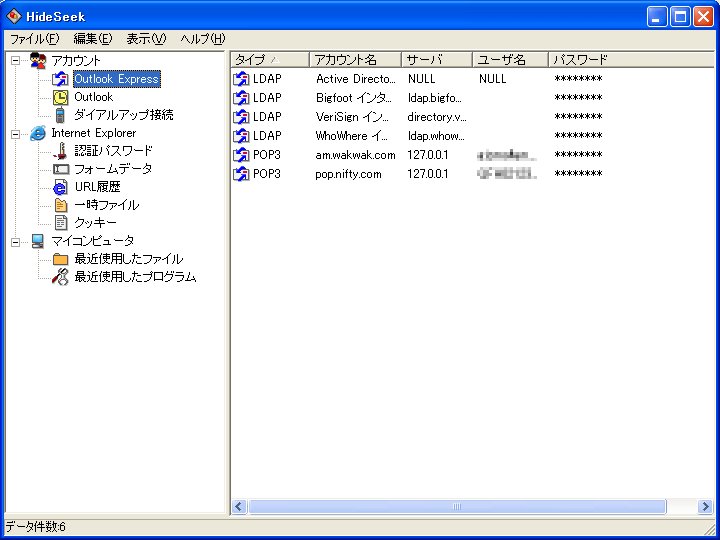Click the pop.nifty.com account name cell

tap(348, 174)
